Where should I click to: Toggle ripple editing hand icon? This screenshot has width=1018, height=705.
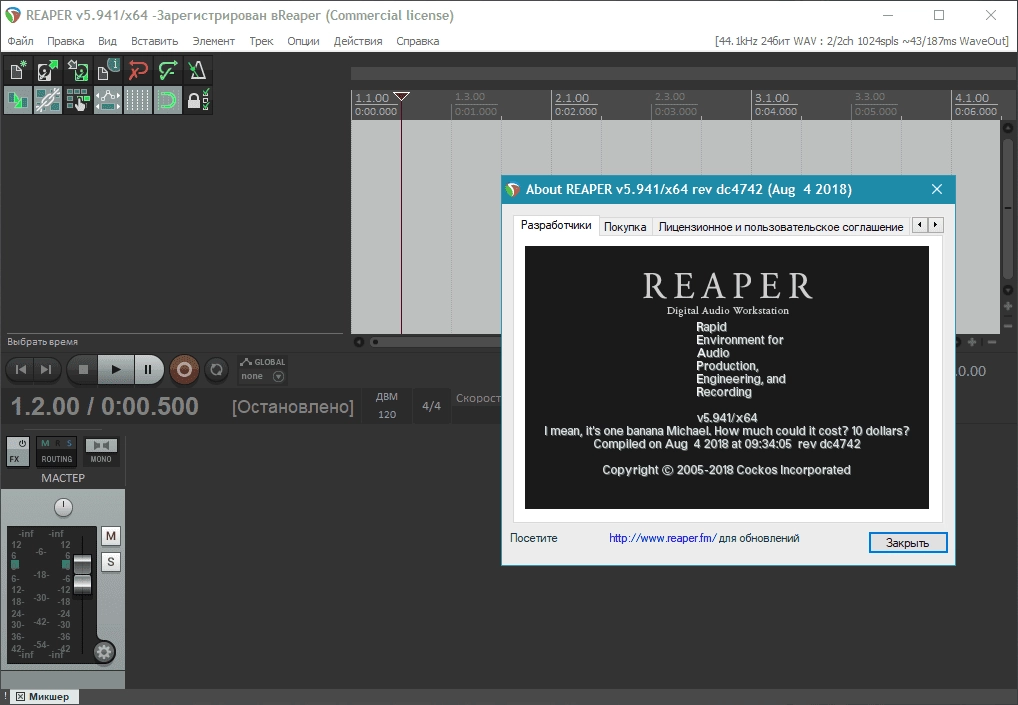tap(78, 100)
